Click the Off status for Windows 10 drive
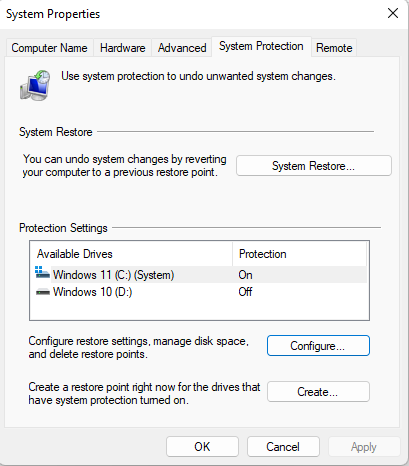This screenshot has height=466, width=409. click(x=245, y=292)
